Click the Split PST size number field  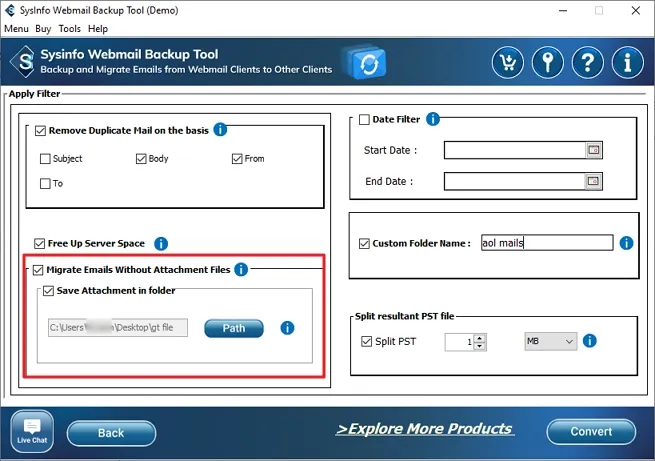[x=460, y=342]
